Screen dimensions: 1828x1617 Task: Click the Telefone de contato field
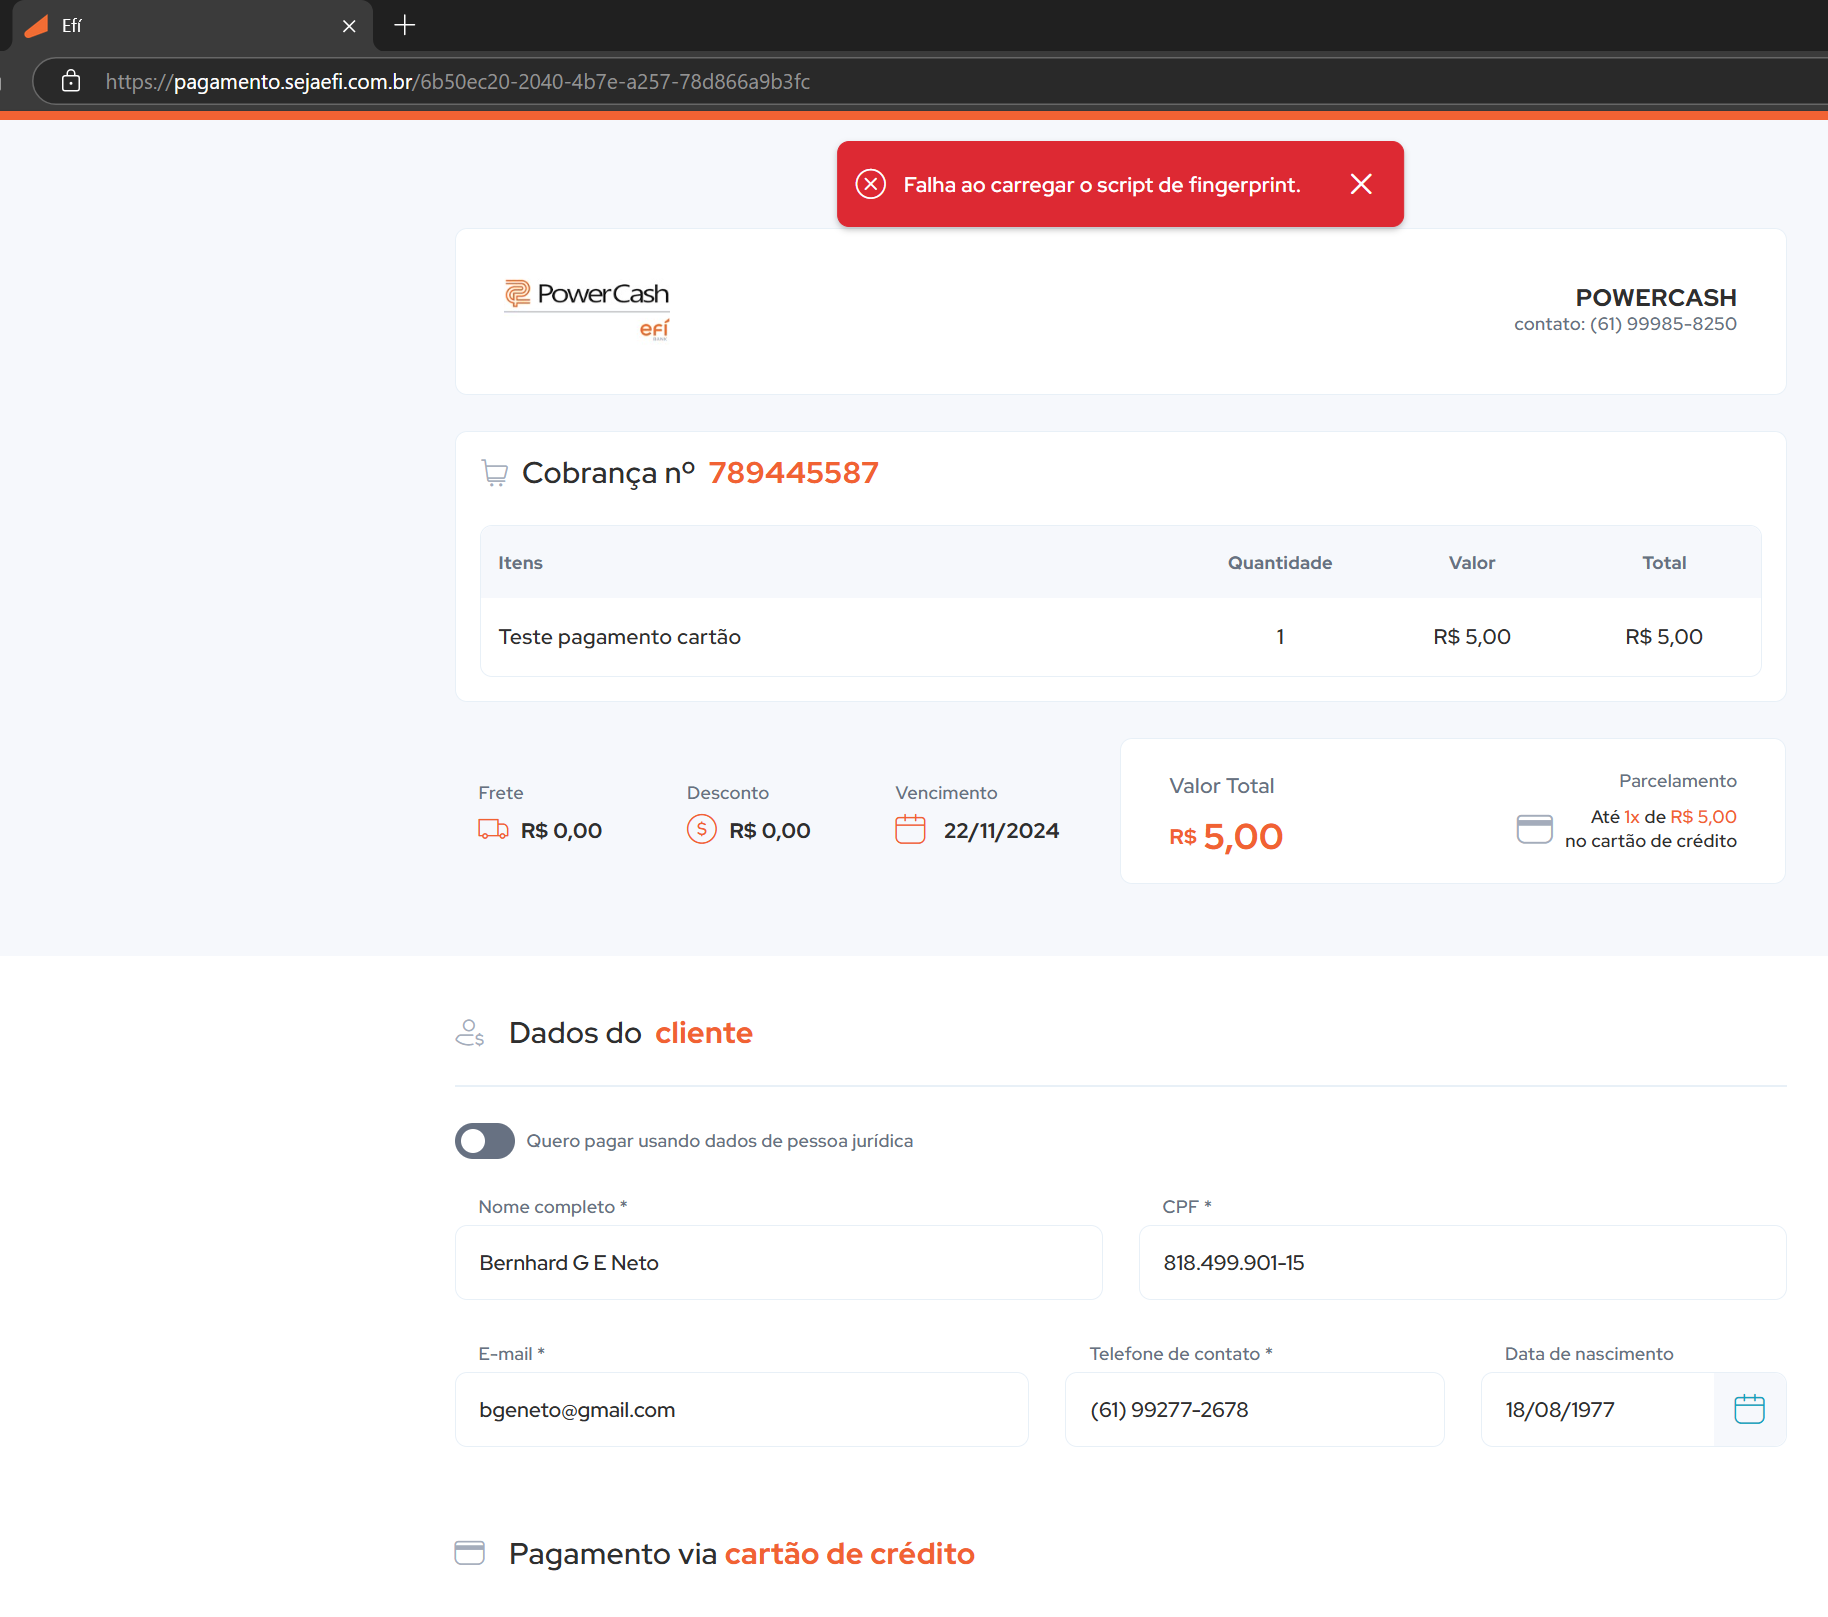(x=1255, y=1410)
